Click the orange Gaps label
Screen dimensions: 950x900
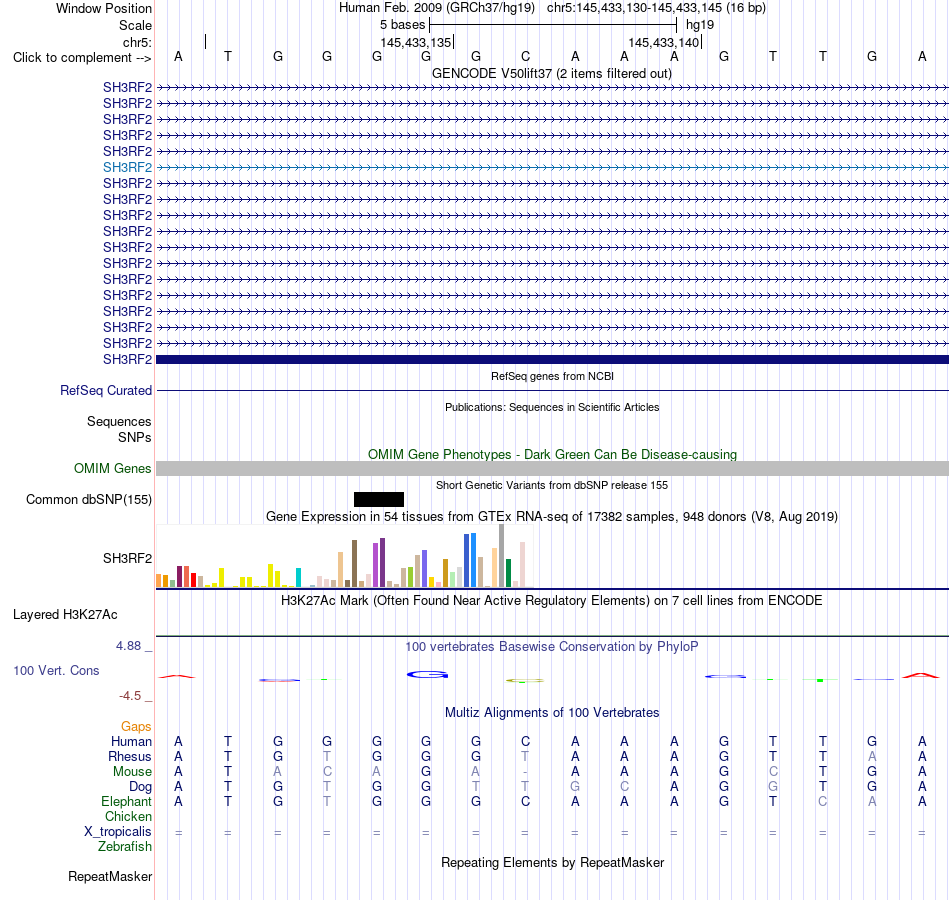pos(136,727)
